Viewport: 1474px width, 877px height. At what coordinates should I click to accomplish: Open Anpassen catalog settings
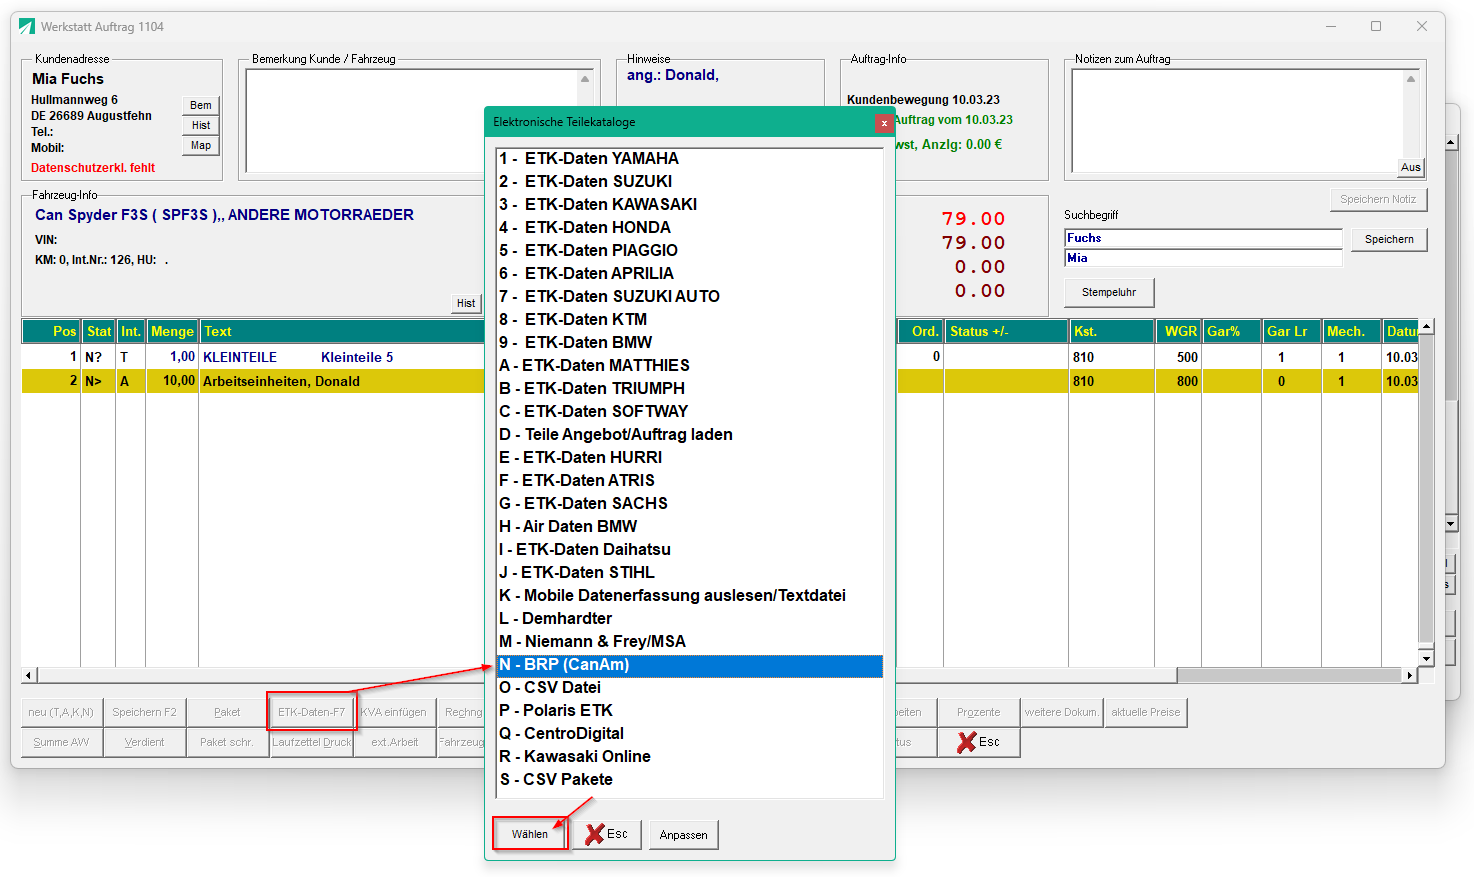tap(684, 835)
